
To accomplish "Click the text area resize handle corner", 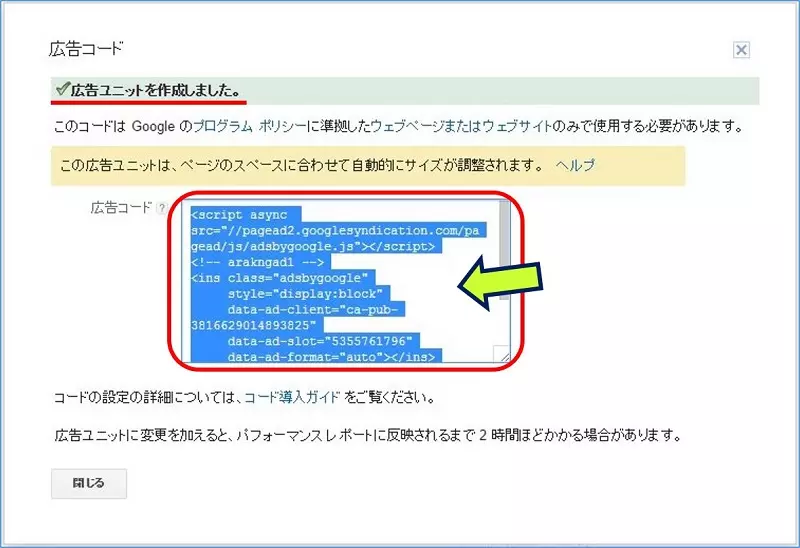I will tap(502, 354).
